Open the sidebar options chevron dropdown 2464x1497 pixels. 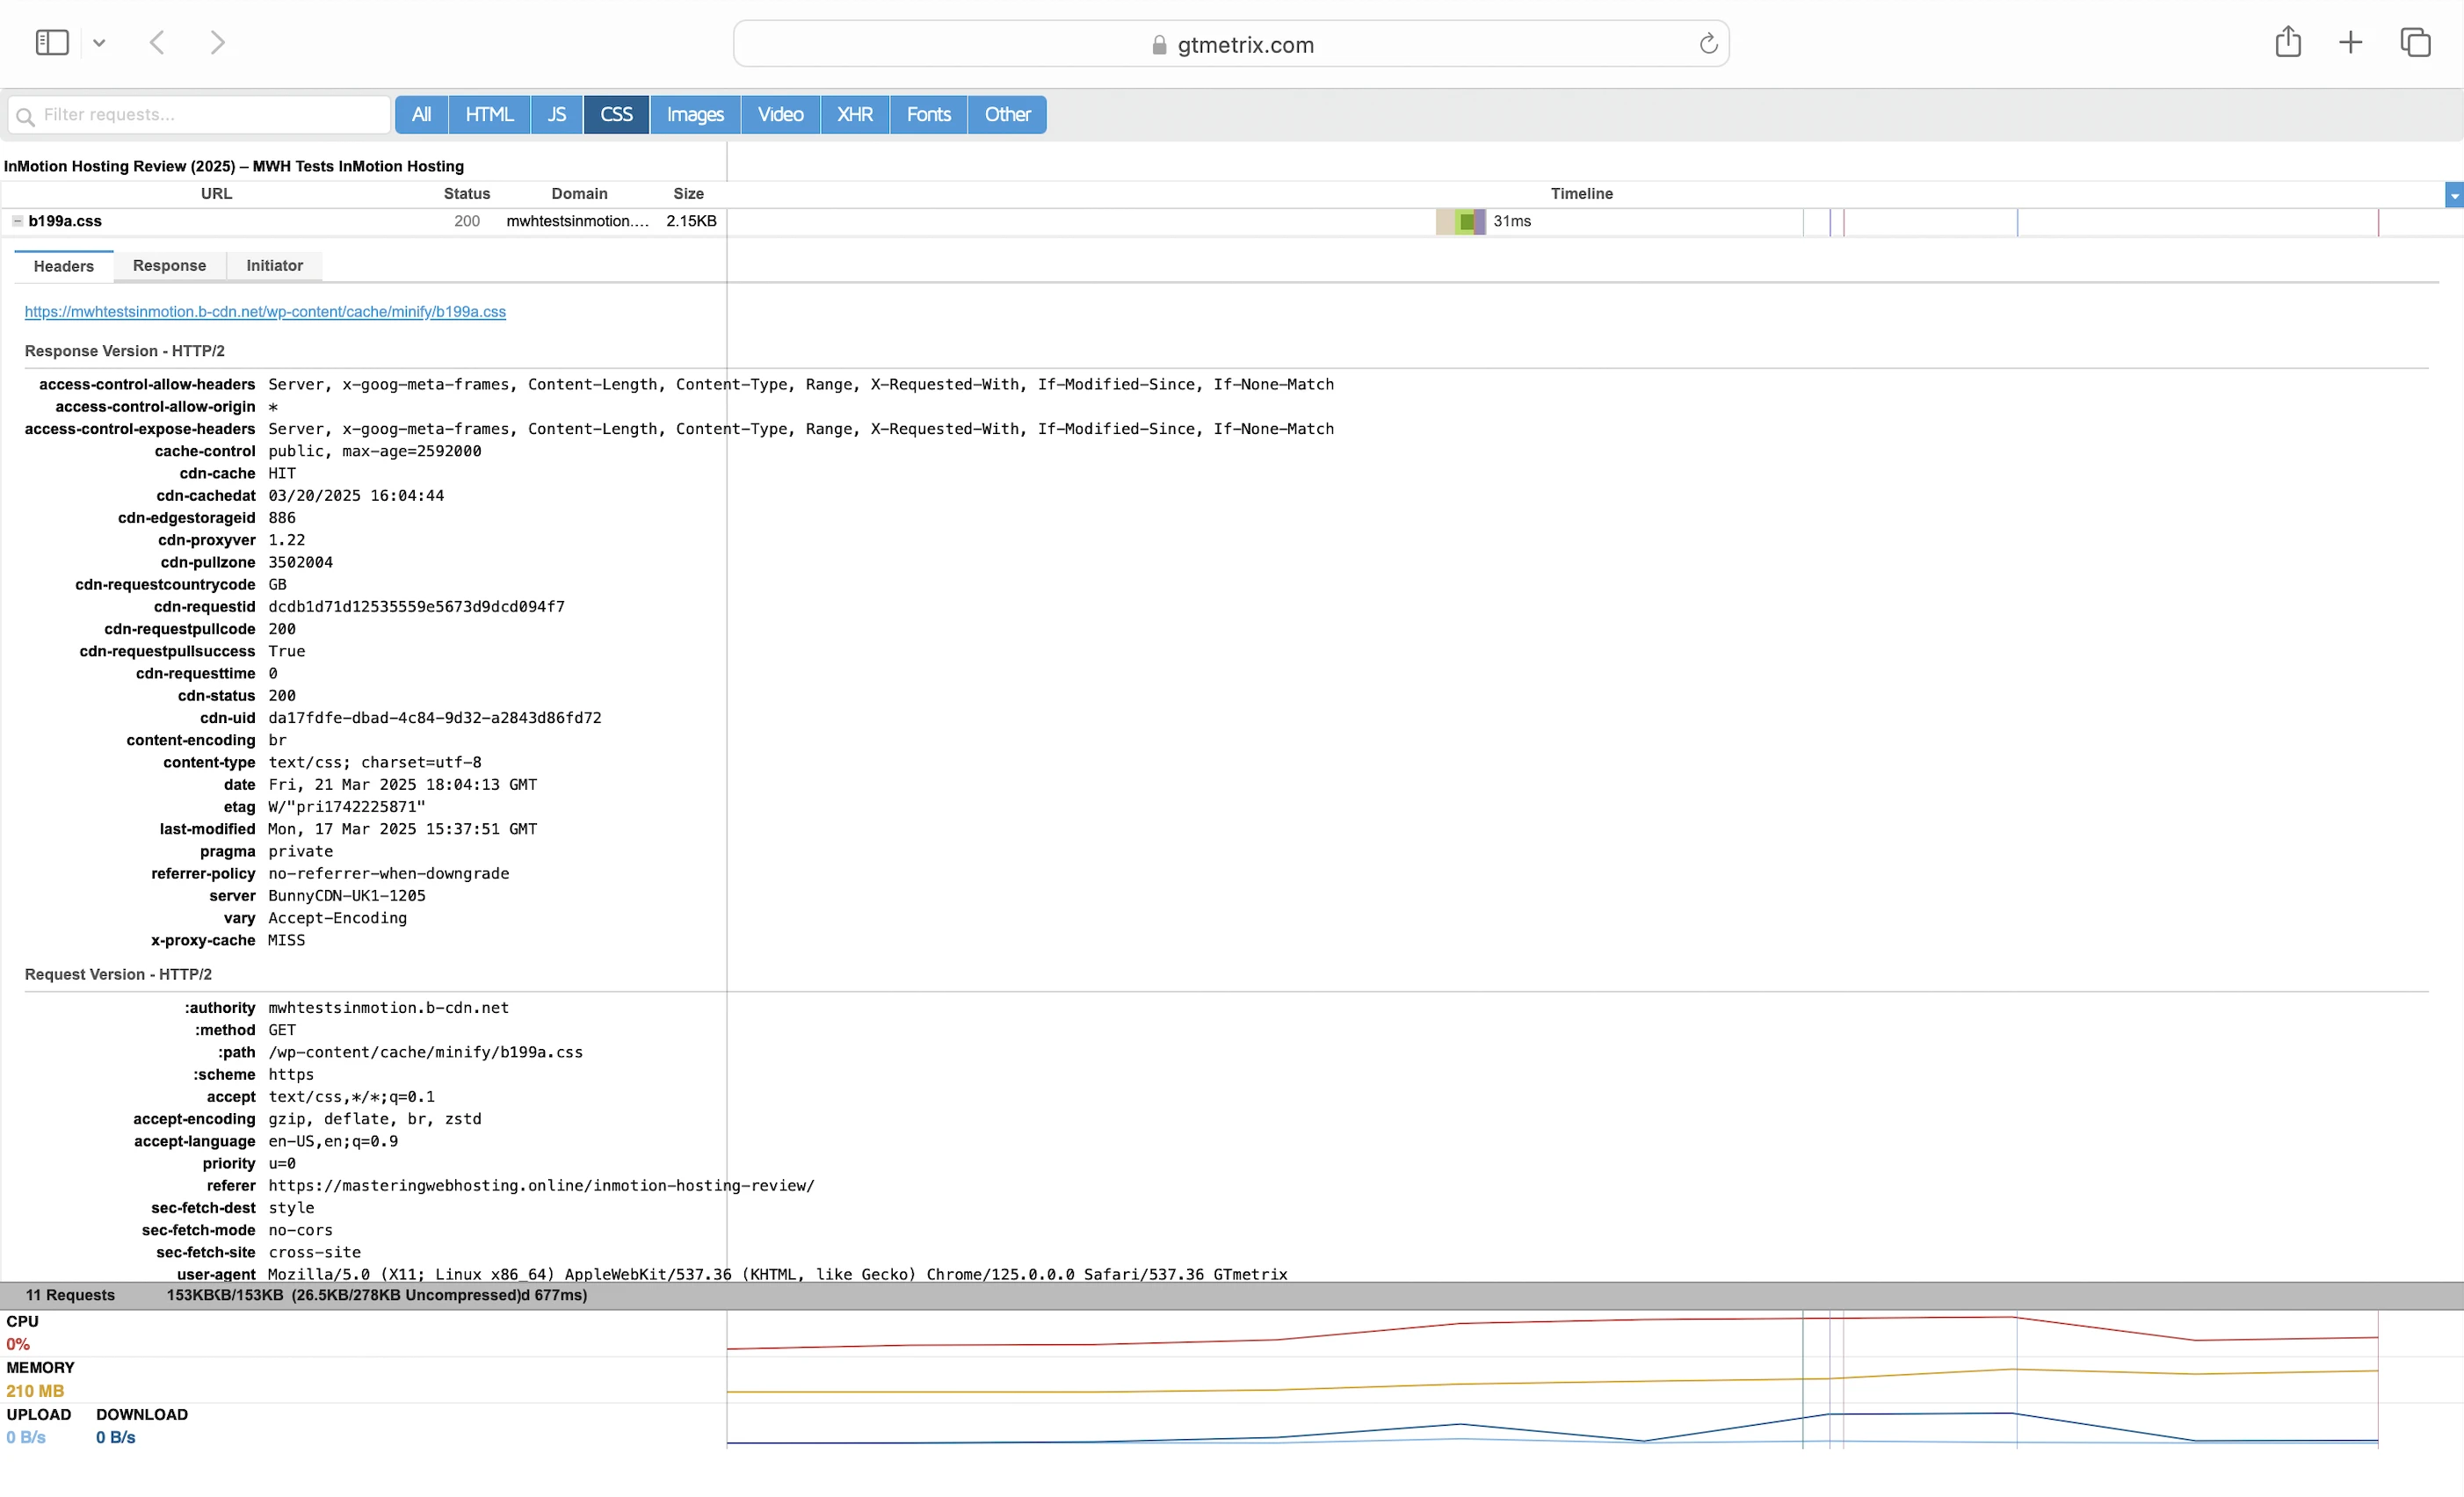[x=99, y=43]
